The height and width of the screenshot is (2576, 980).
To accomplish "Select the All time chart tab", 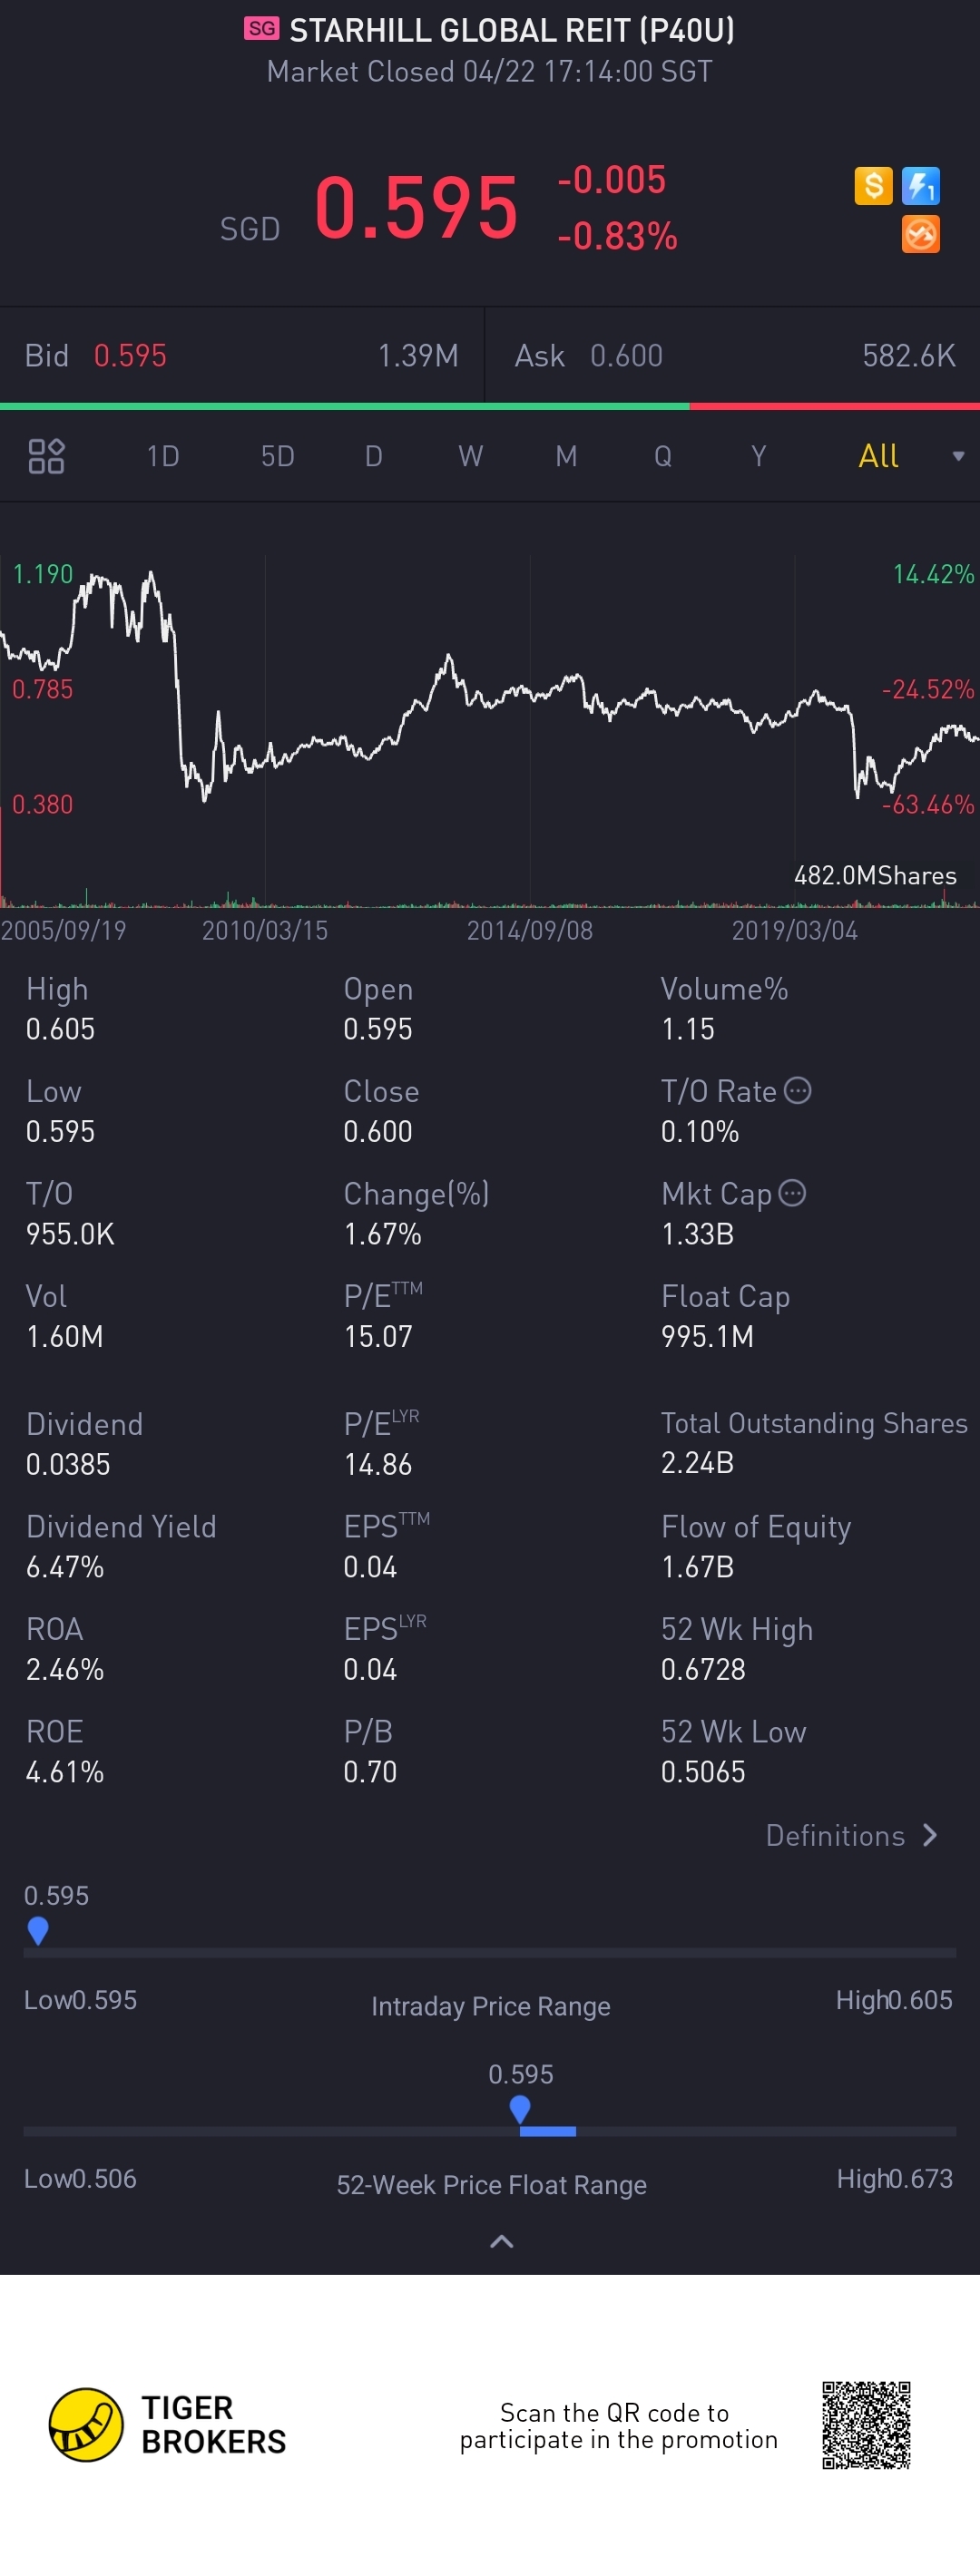I will (878, 456).
